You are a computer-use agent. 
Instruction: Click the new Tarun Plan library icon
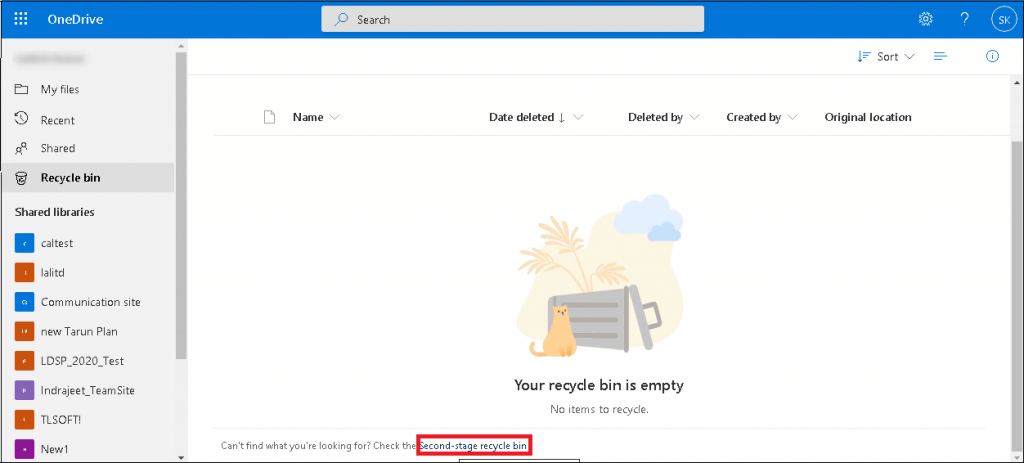click(24, 332)
